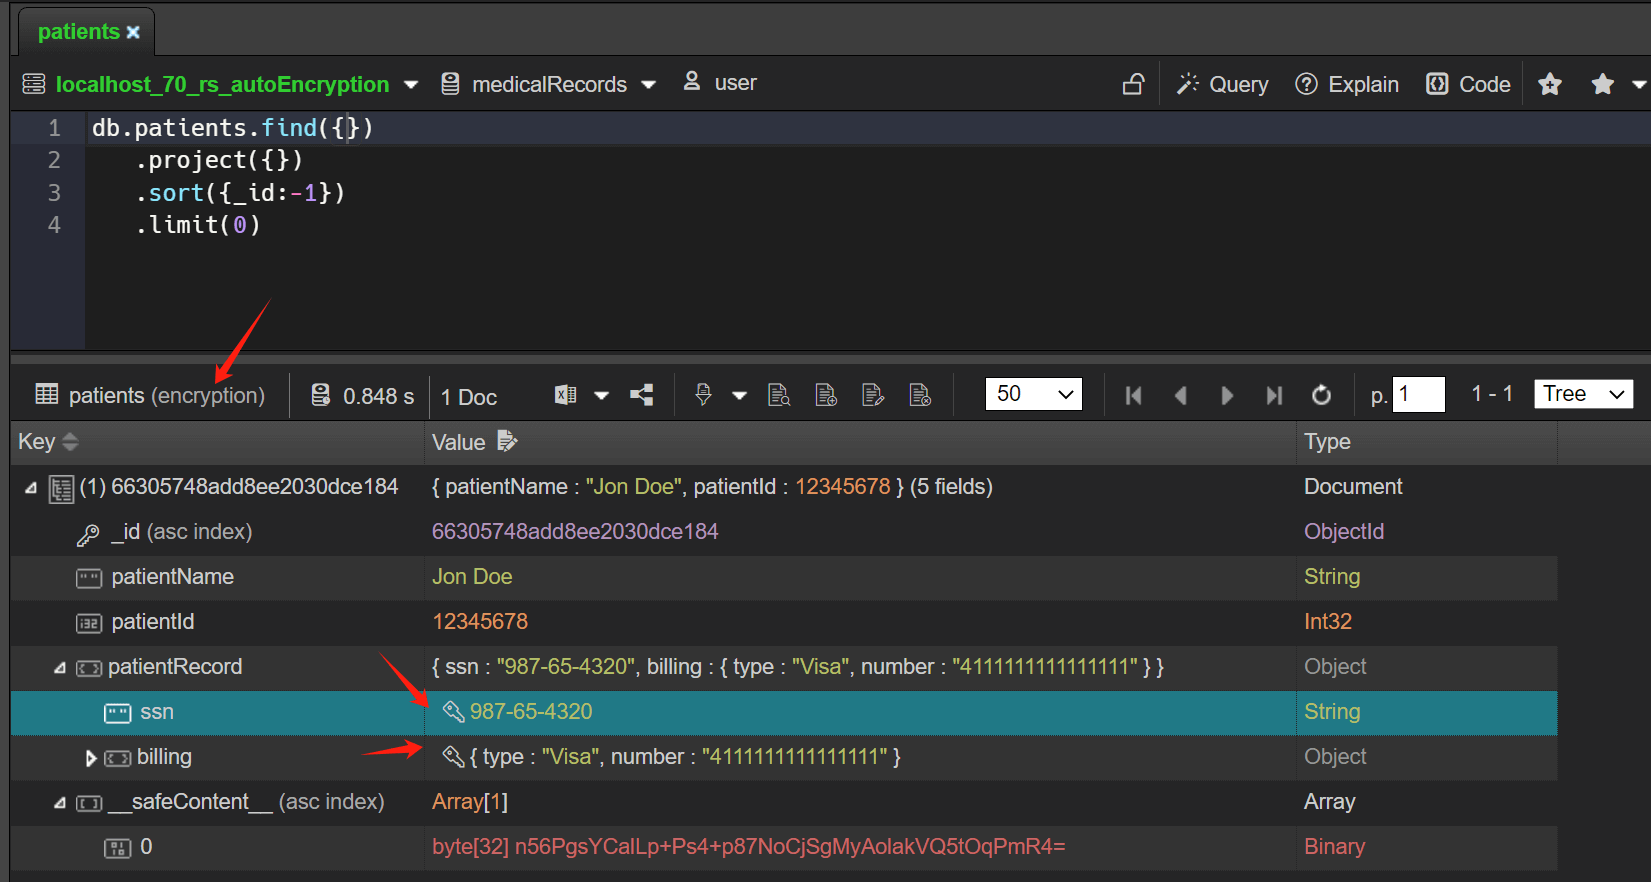Click the delete document icon
This screenshot has width=1651, height=882.
(x=920, y=395)
